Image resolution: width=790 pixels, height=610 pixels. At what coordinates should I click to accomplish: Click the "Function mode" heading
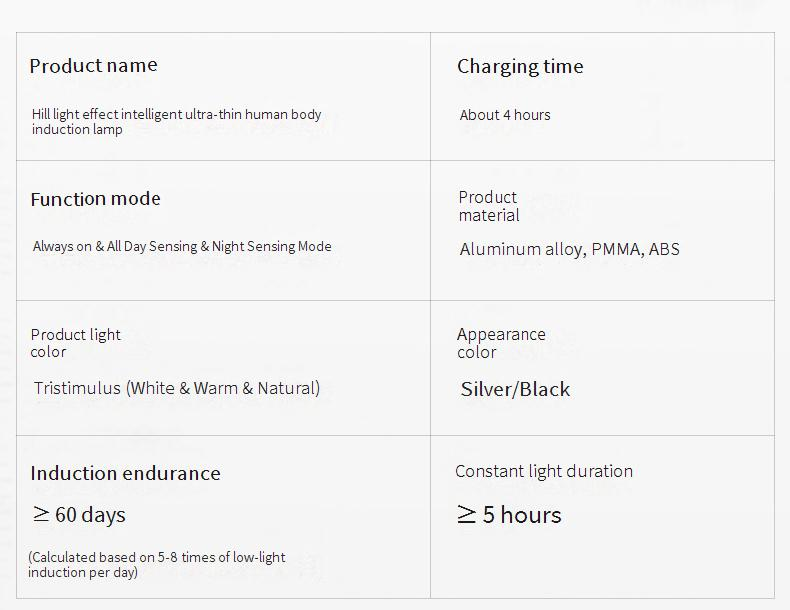95,199
